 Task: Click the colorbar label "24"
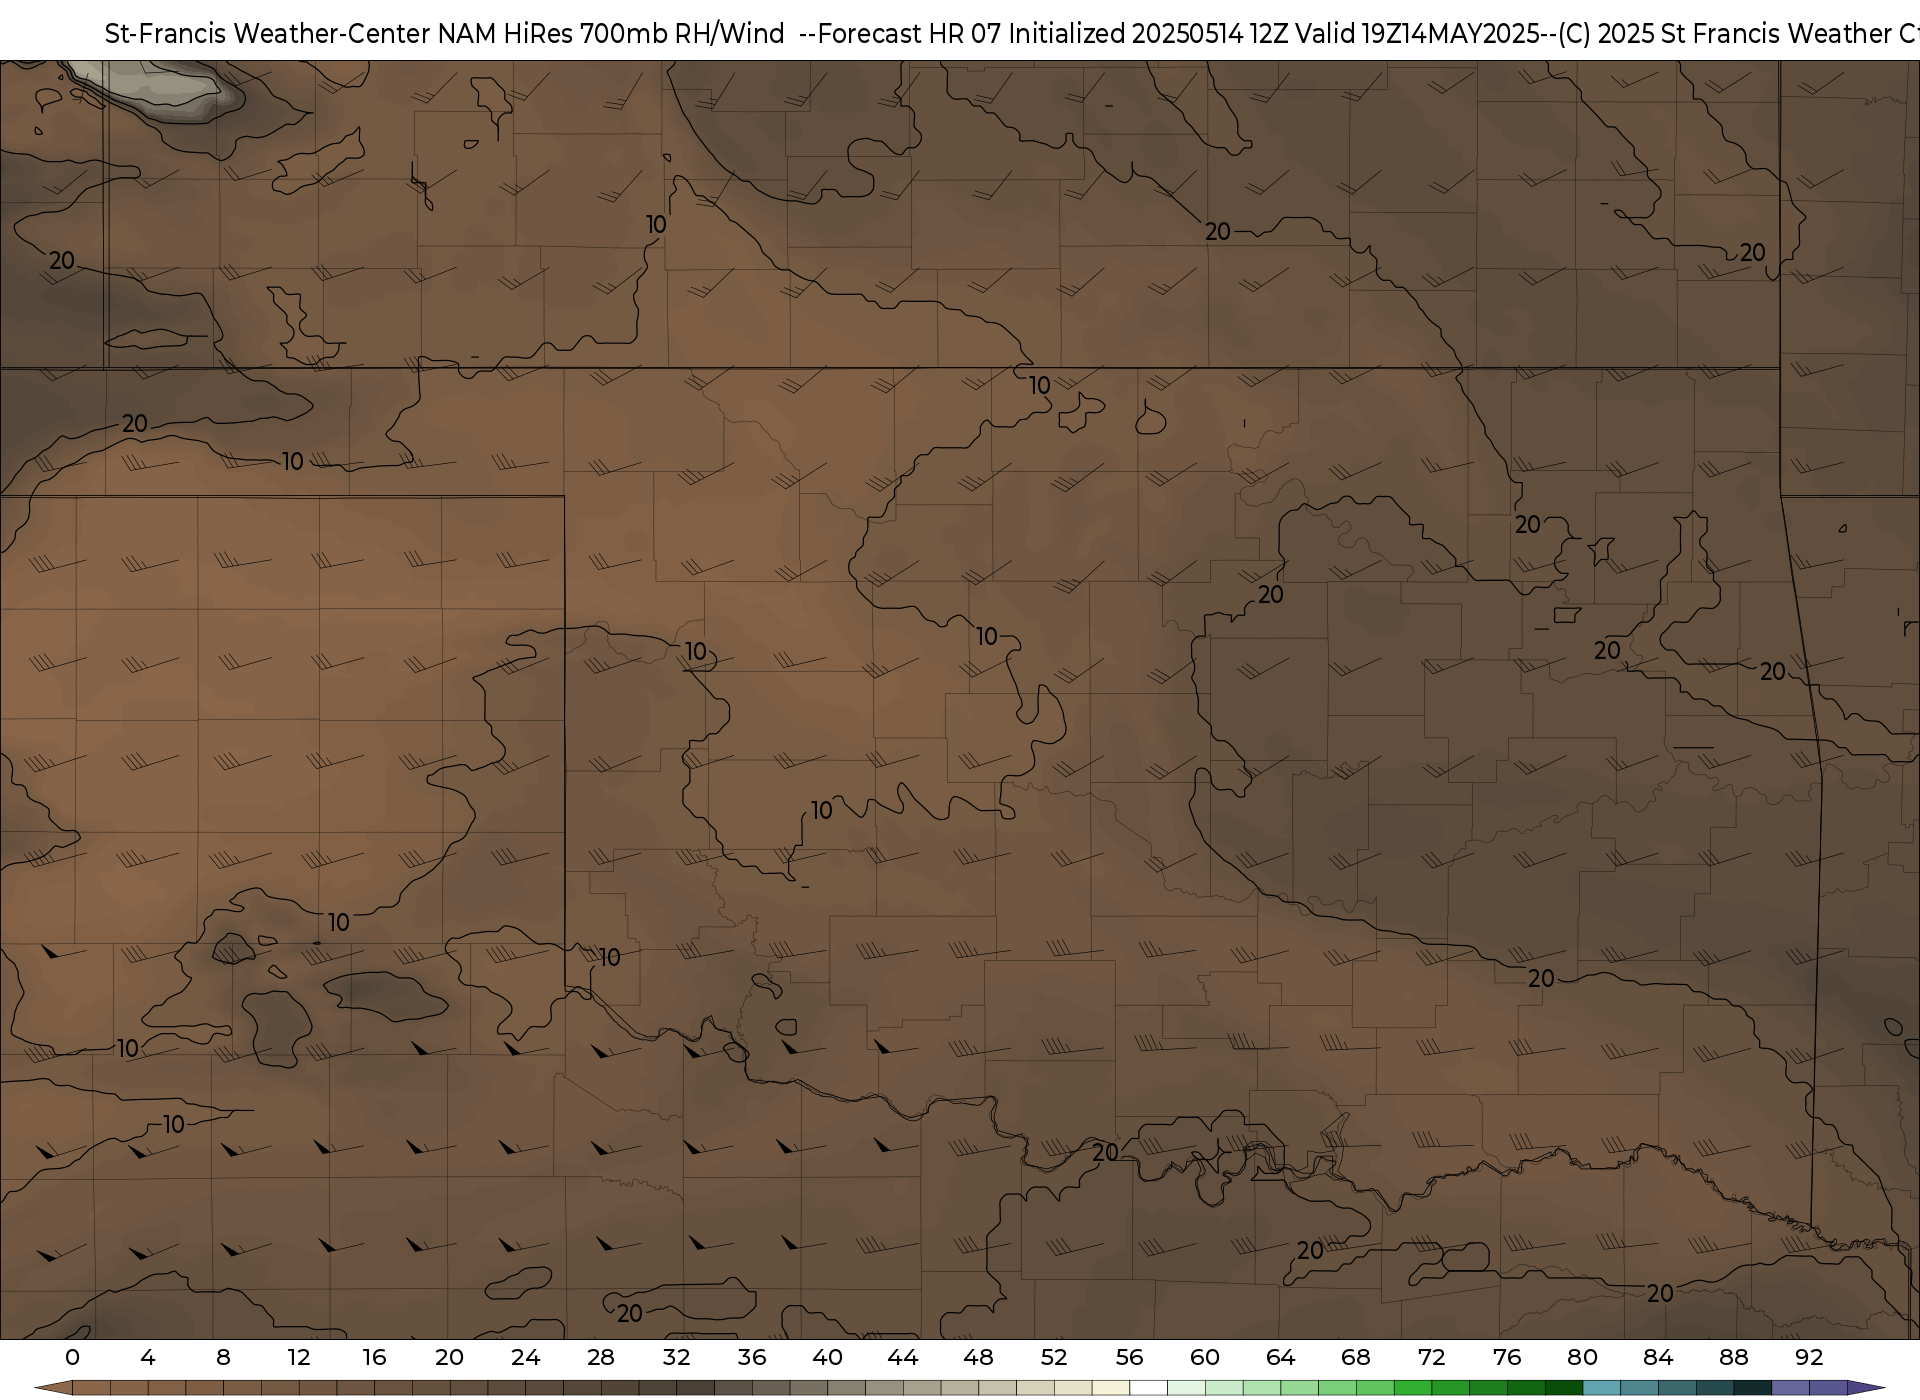pos(525,1357)
